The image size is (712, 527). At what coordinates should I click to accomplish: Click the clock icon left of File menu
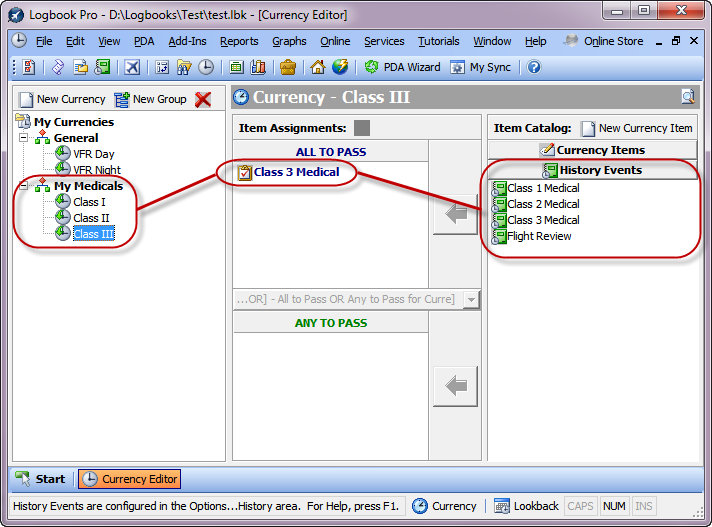click(19, 40)
